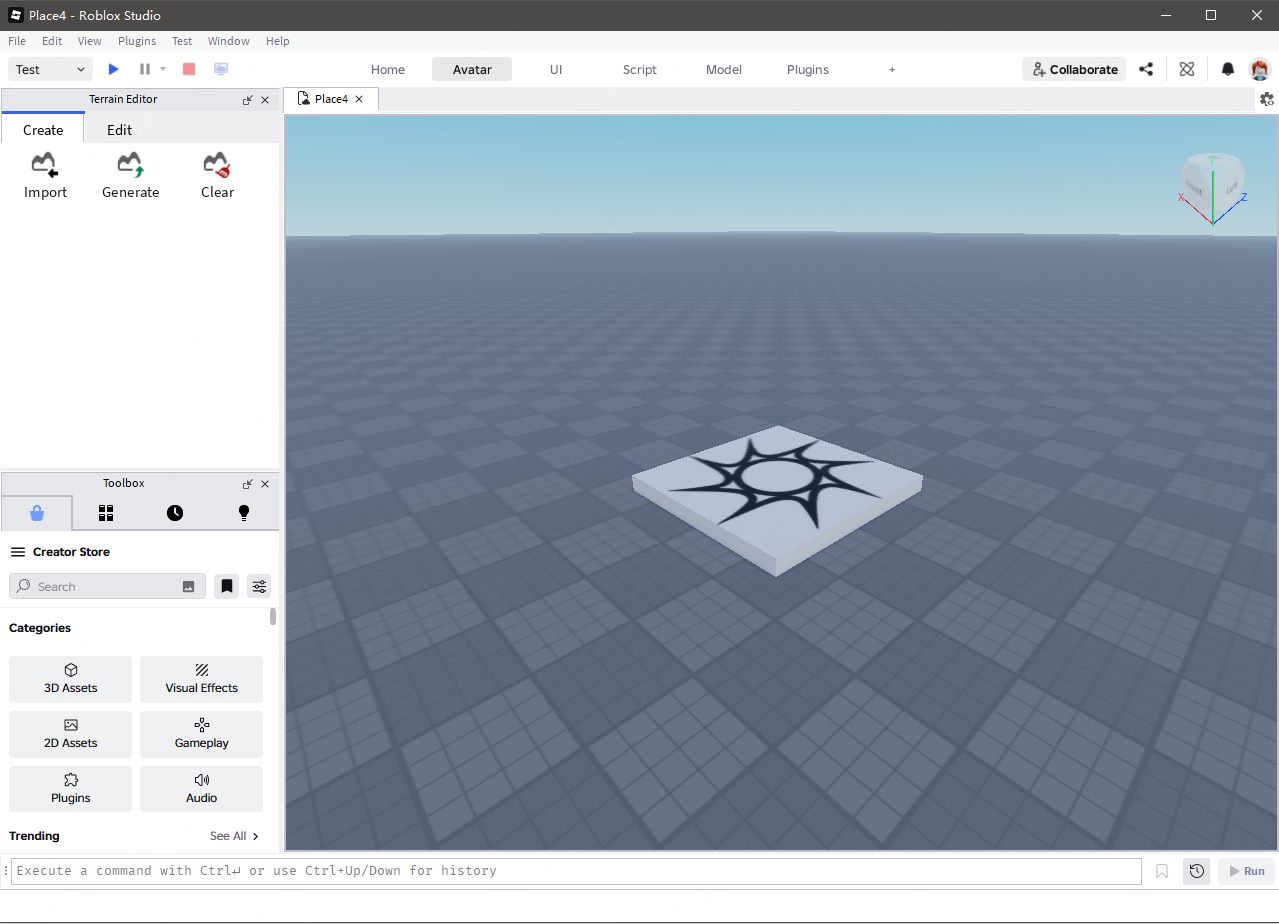
Task: Open the Toolbox Inventory grid tab
Action: (x=106, y=513)
